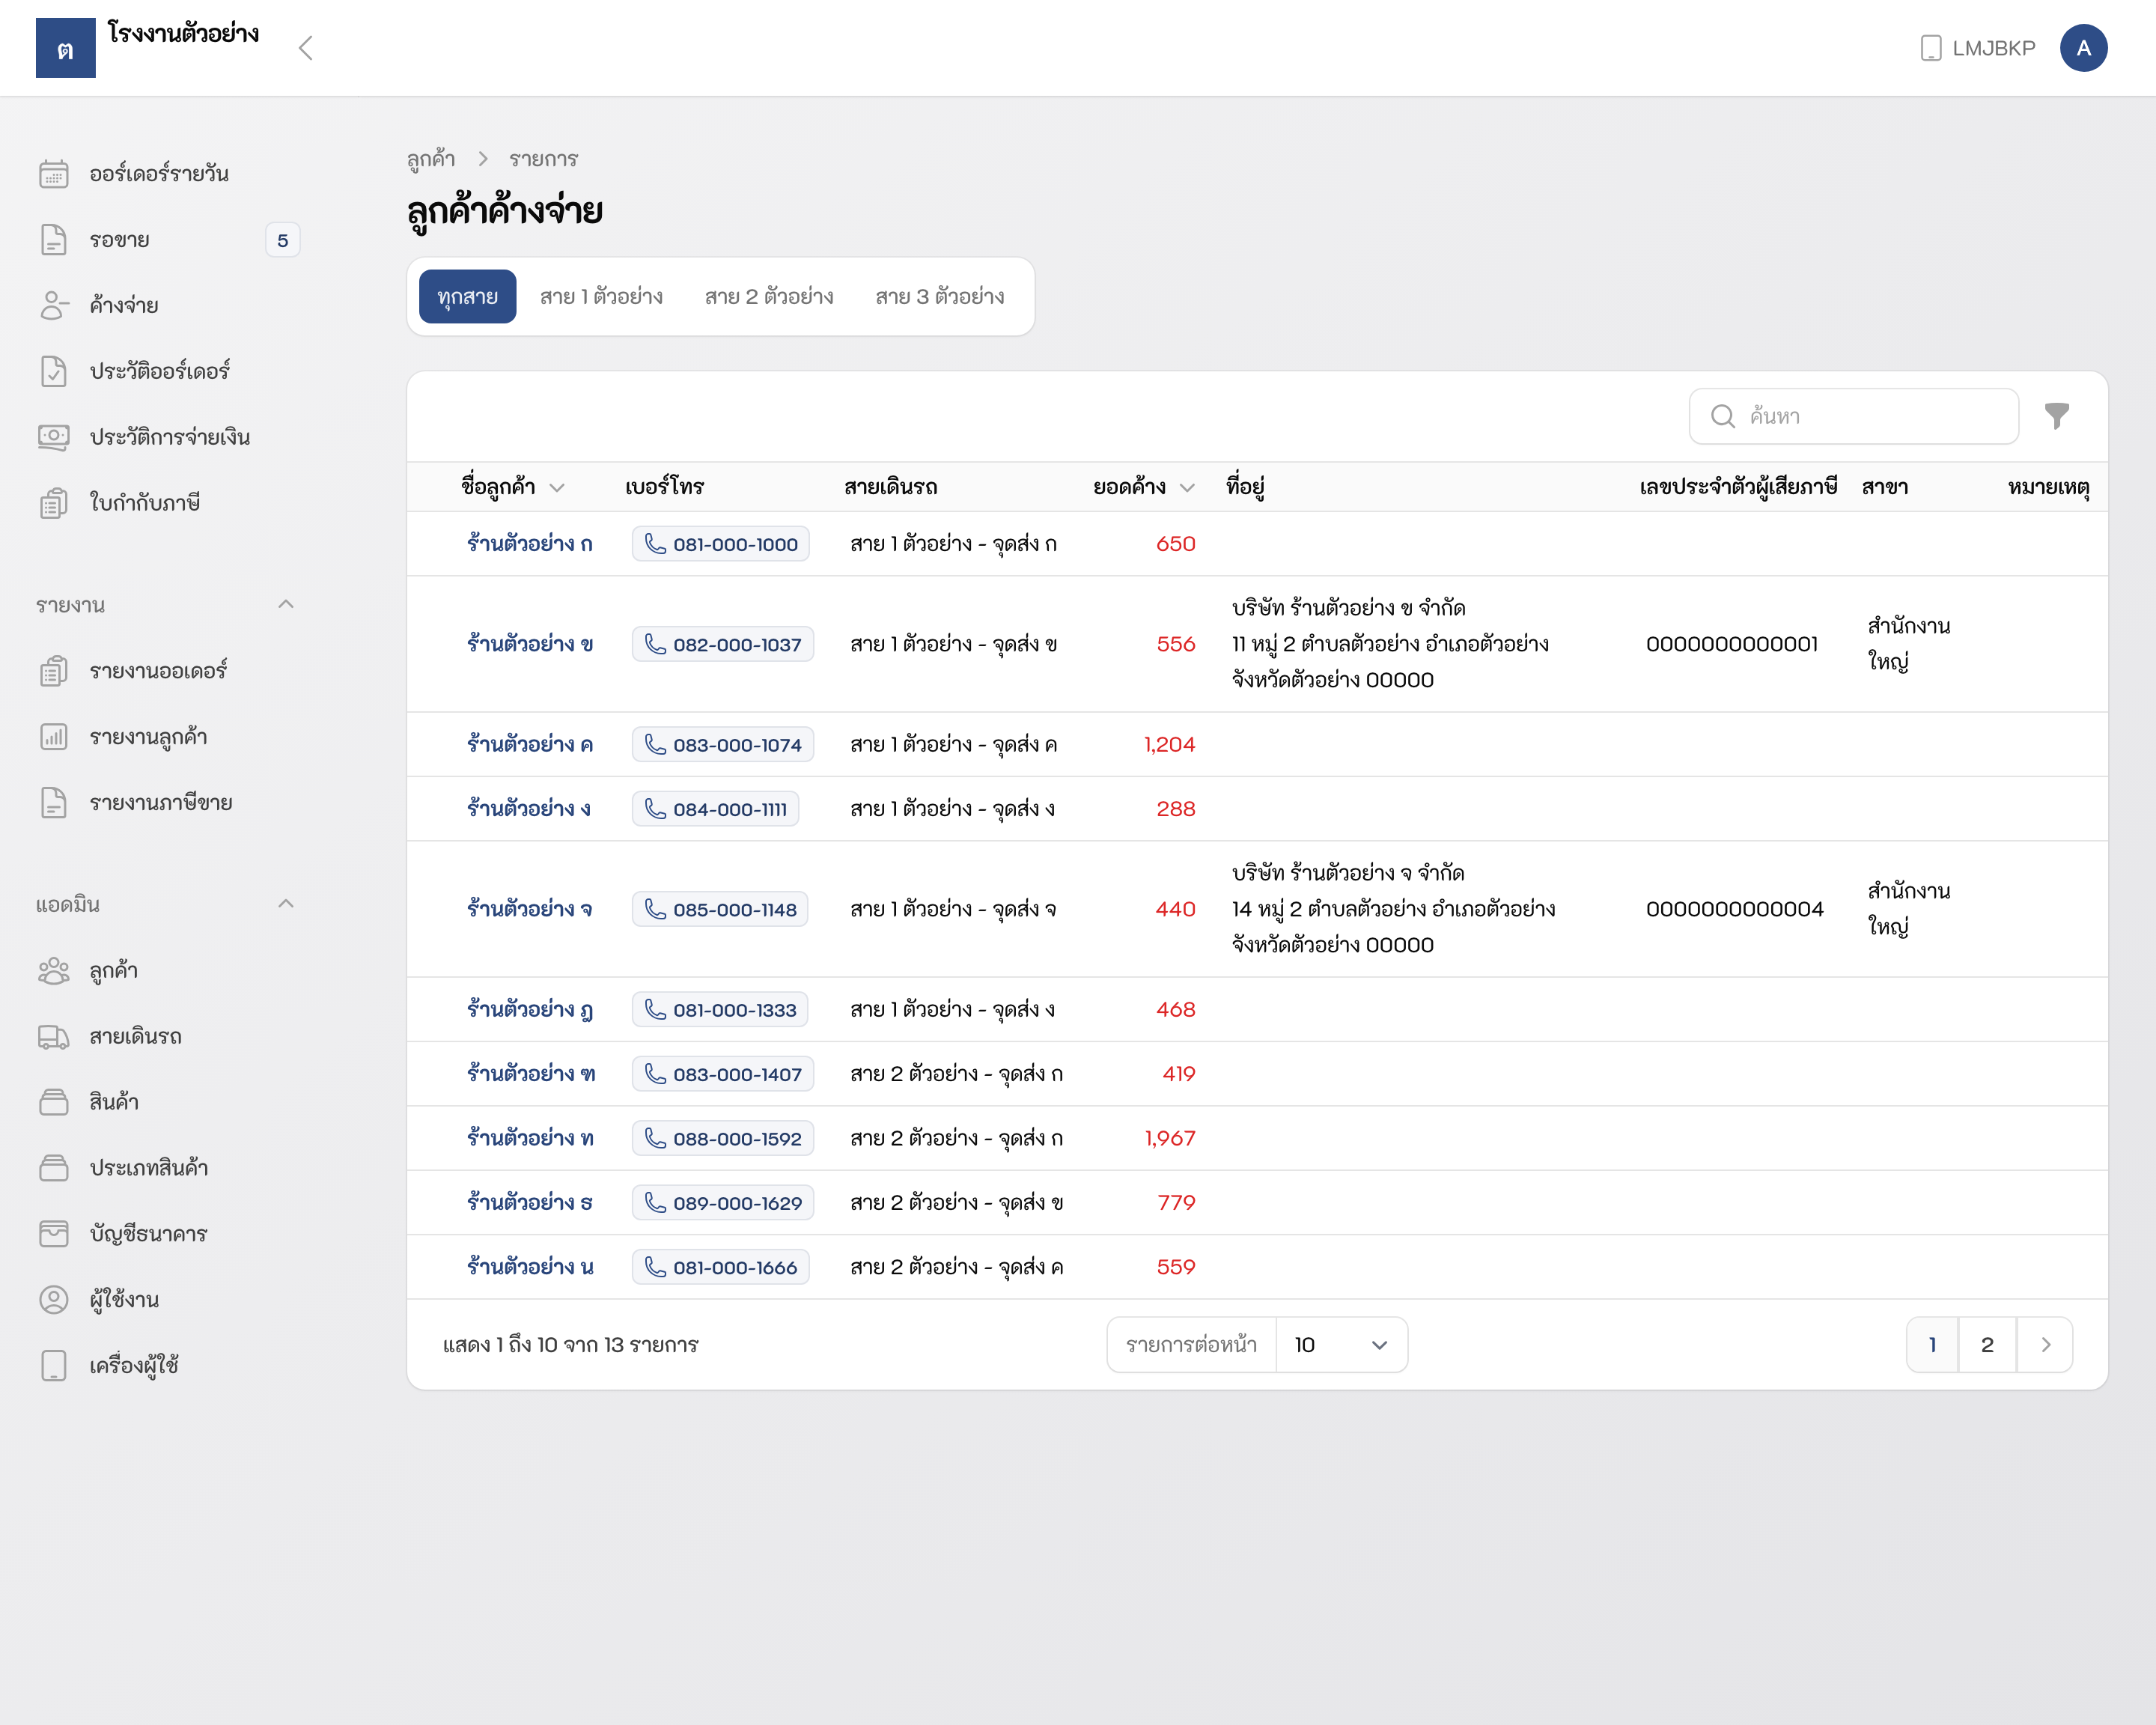Switch to สาย 2 ตัวอย่าง tab
Viewport: 2156px width, 1725px height.
769,296
